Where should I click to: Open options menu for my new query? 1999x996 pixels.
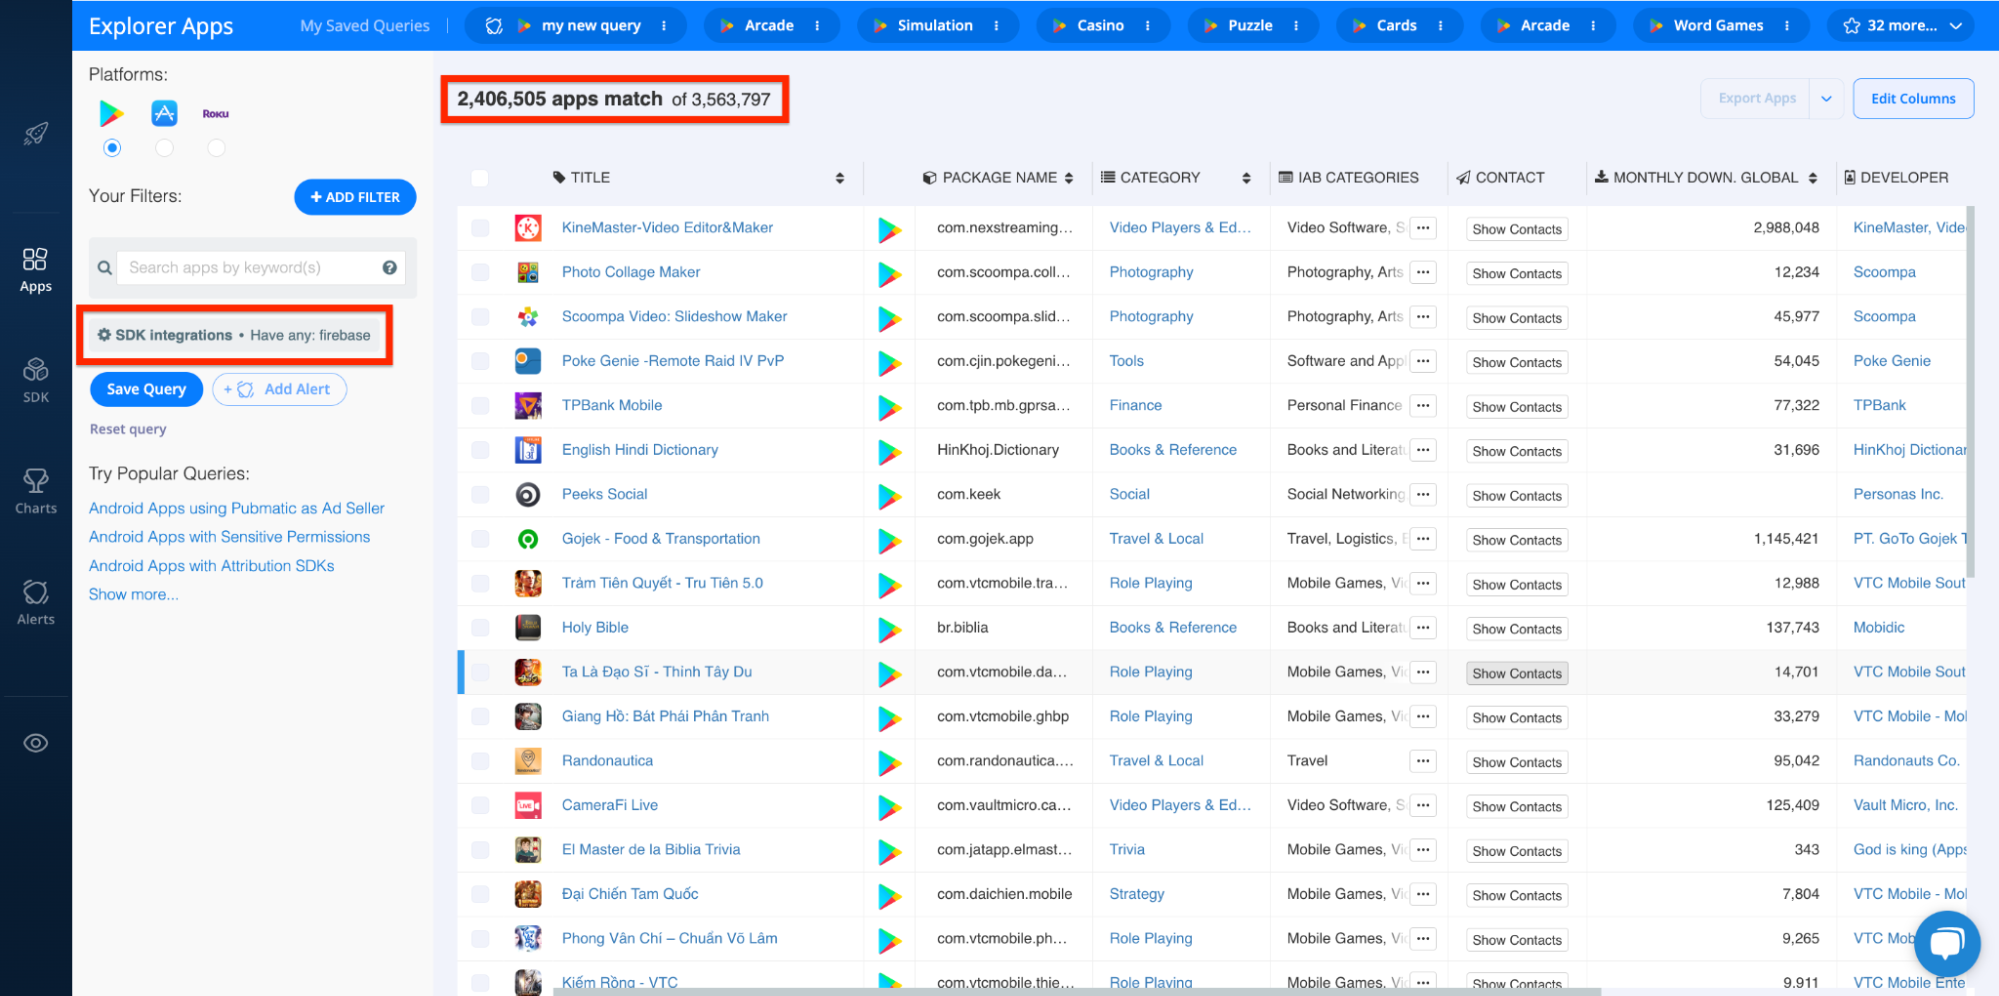[664, 26]
